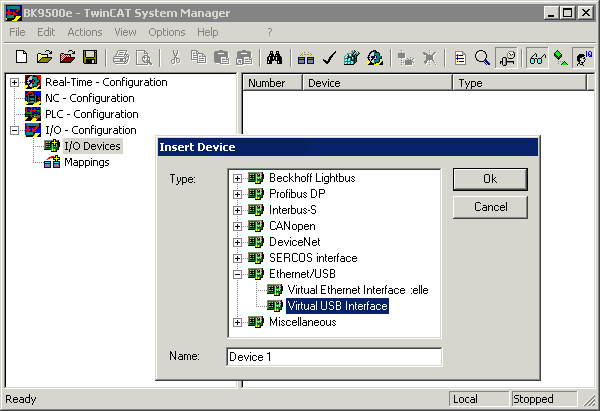Click the rightmost toolbar face icon
Viewport: 600px width, 411px height.
(x=584, y=58)
